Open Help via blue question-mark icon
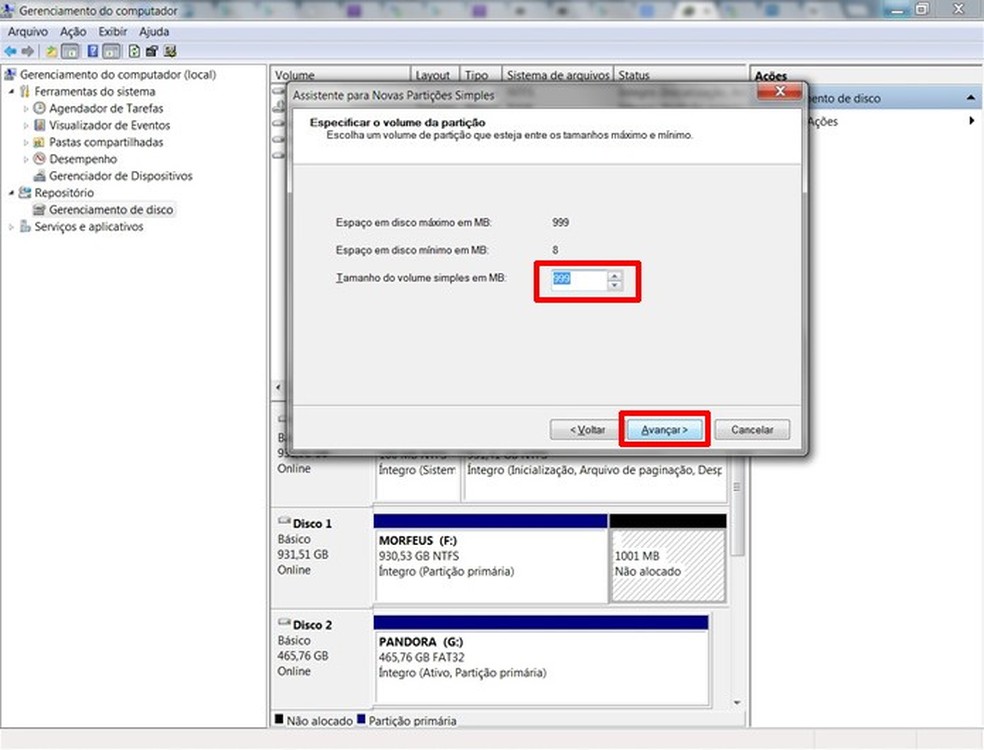This screenshot has height=750, width=984. pos(92,51)
